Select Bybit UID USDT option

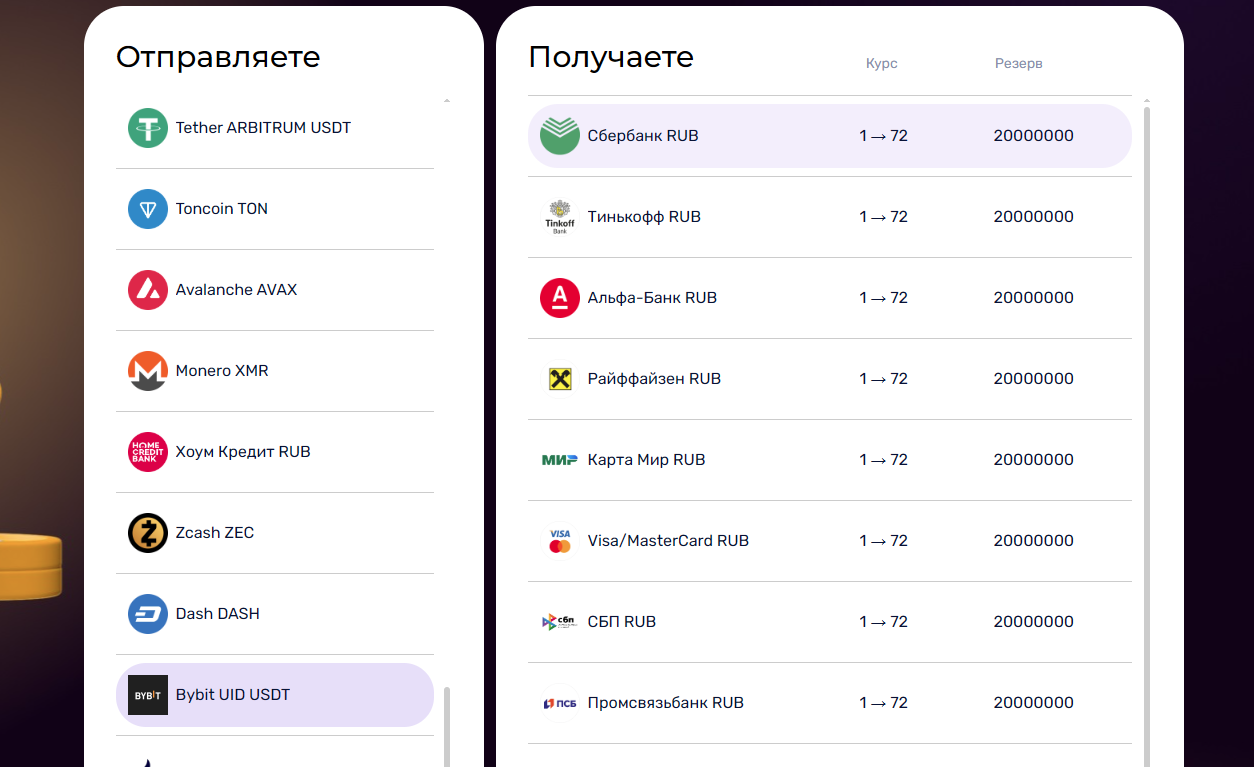(x=275, y=695)
